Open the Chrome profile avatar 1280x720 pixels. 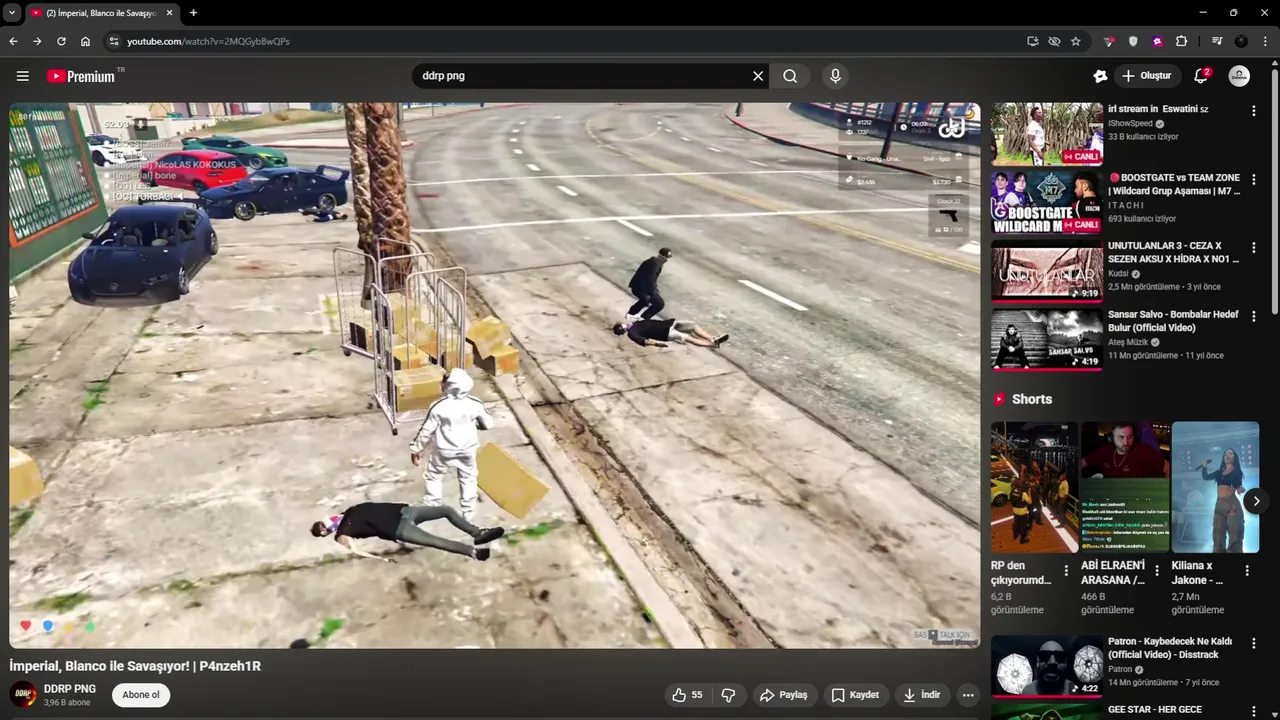click(1241, 41)
